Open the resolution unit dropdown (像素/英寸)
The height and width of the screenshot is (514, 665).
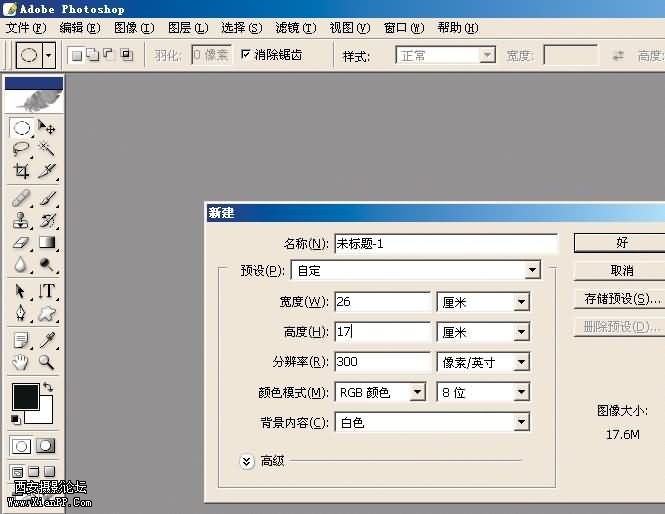[522, 362]
